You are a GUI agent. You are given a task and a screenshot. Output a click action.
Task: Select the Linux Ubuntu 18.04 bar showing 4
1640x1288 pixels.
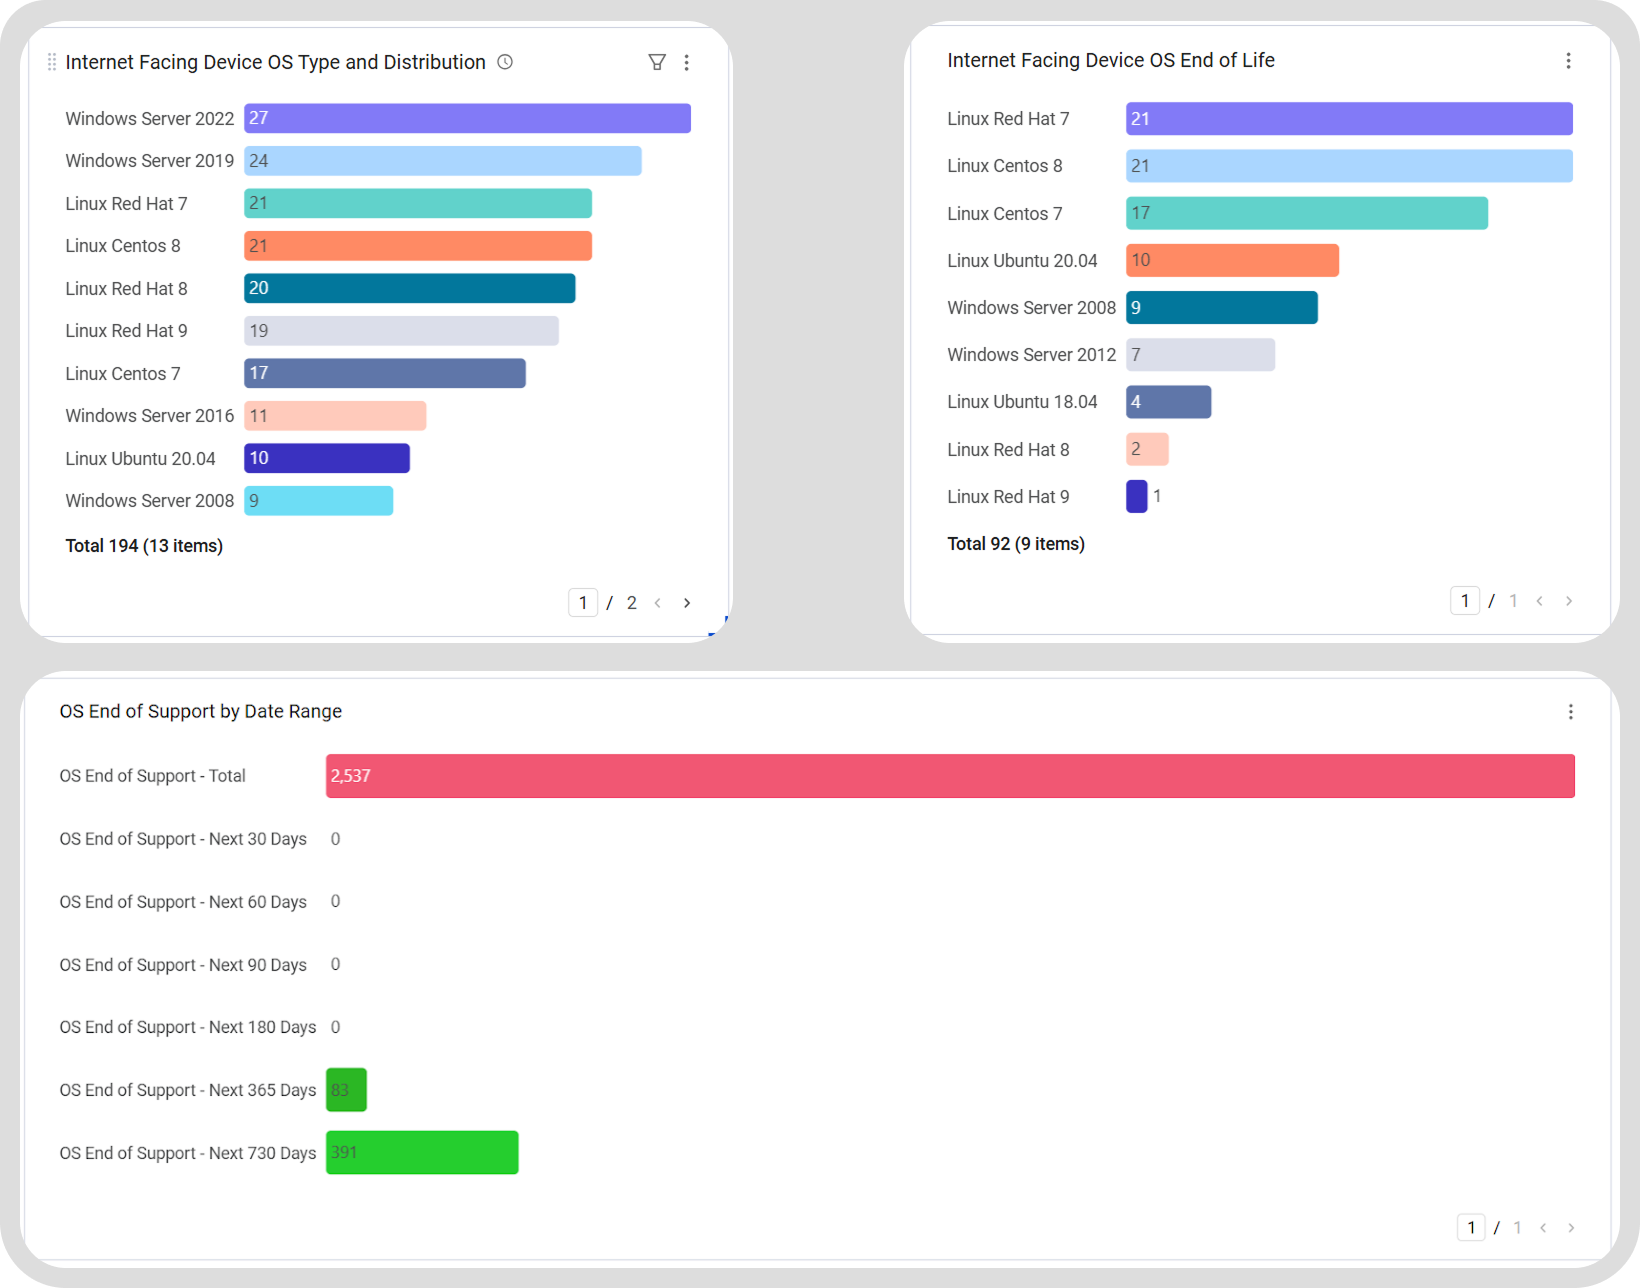click(1168, 402)
